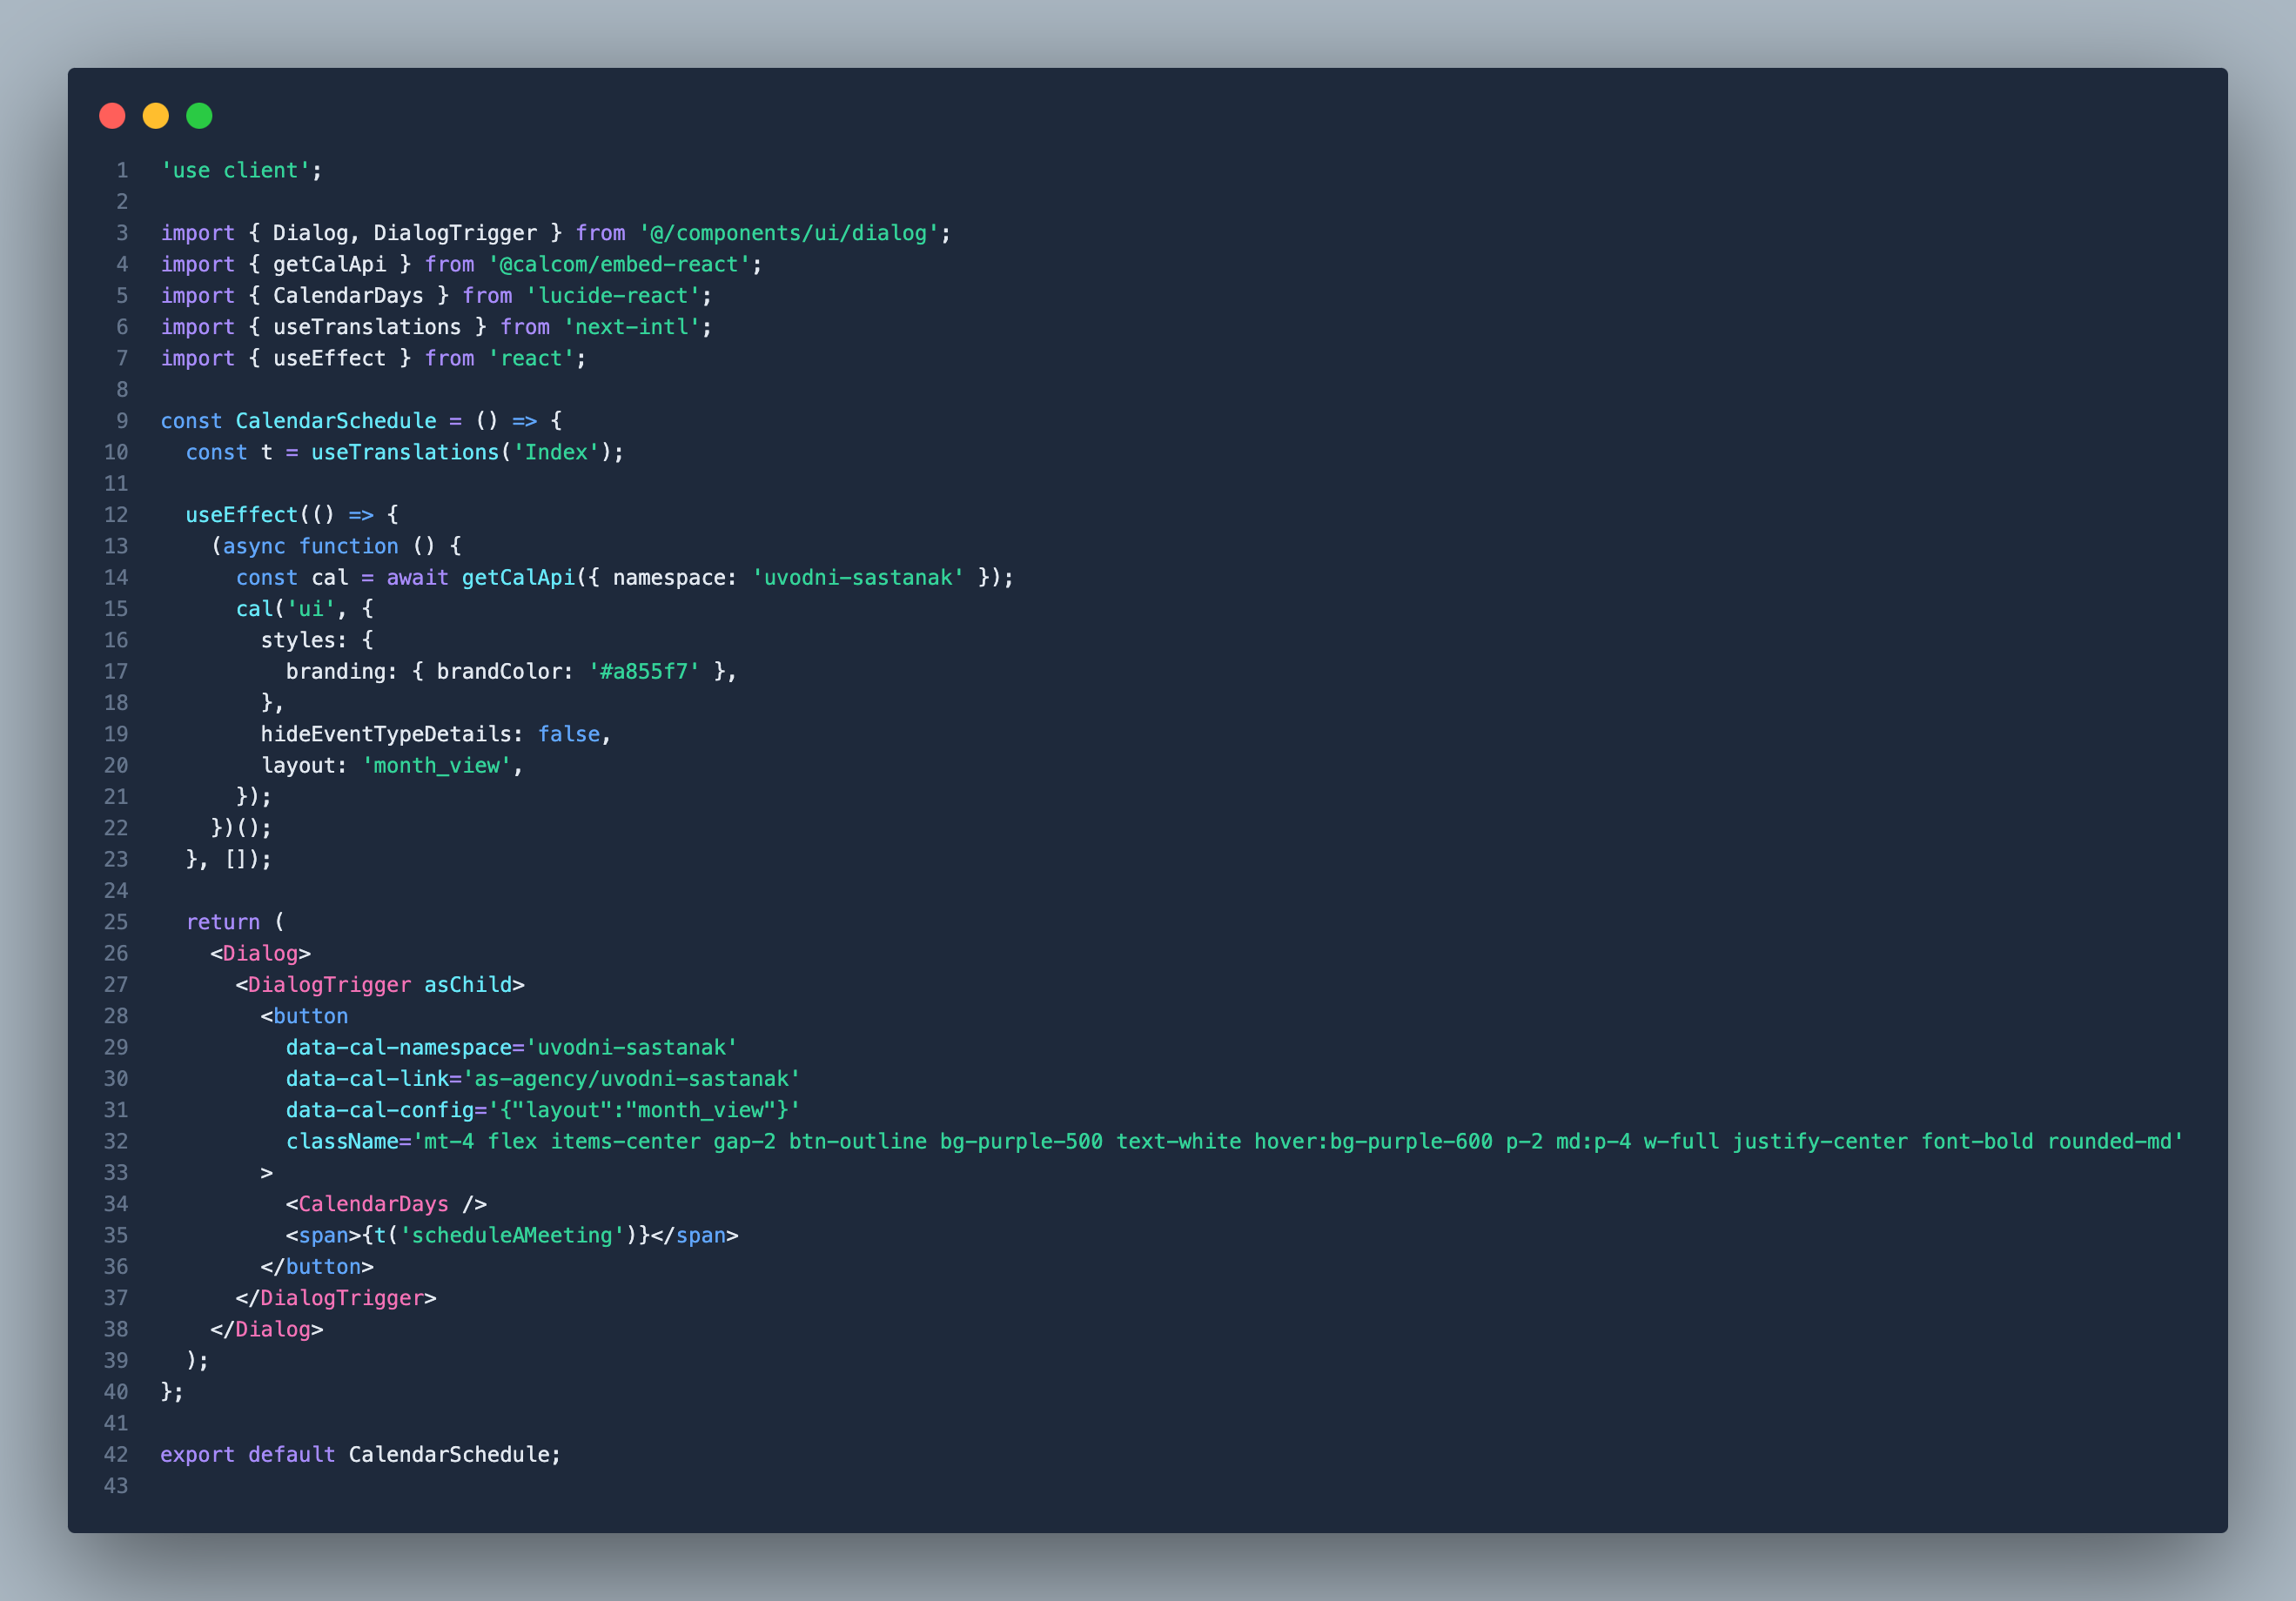2296x1601 pixels.
Task: Click the return keyword on line 25
Action: 222,922
